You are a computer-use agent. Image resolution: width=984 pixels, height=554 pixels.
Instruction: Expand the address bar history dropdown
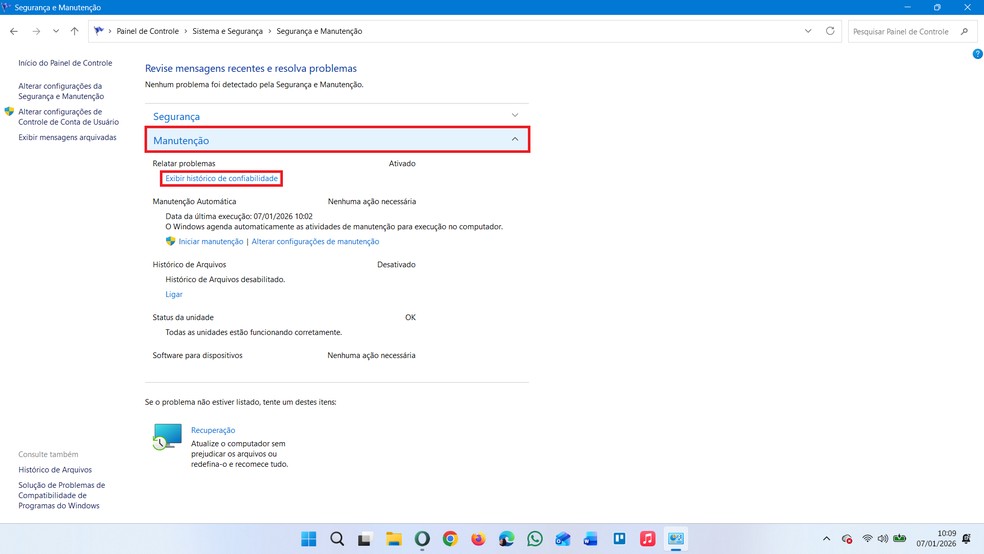click(x=808, y=31)
